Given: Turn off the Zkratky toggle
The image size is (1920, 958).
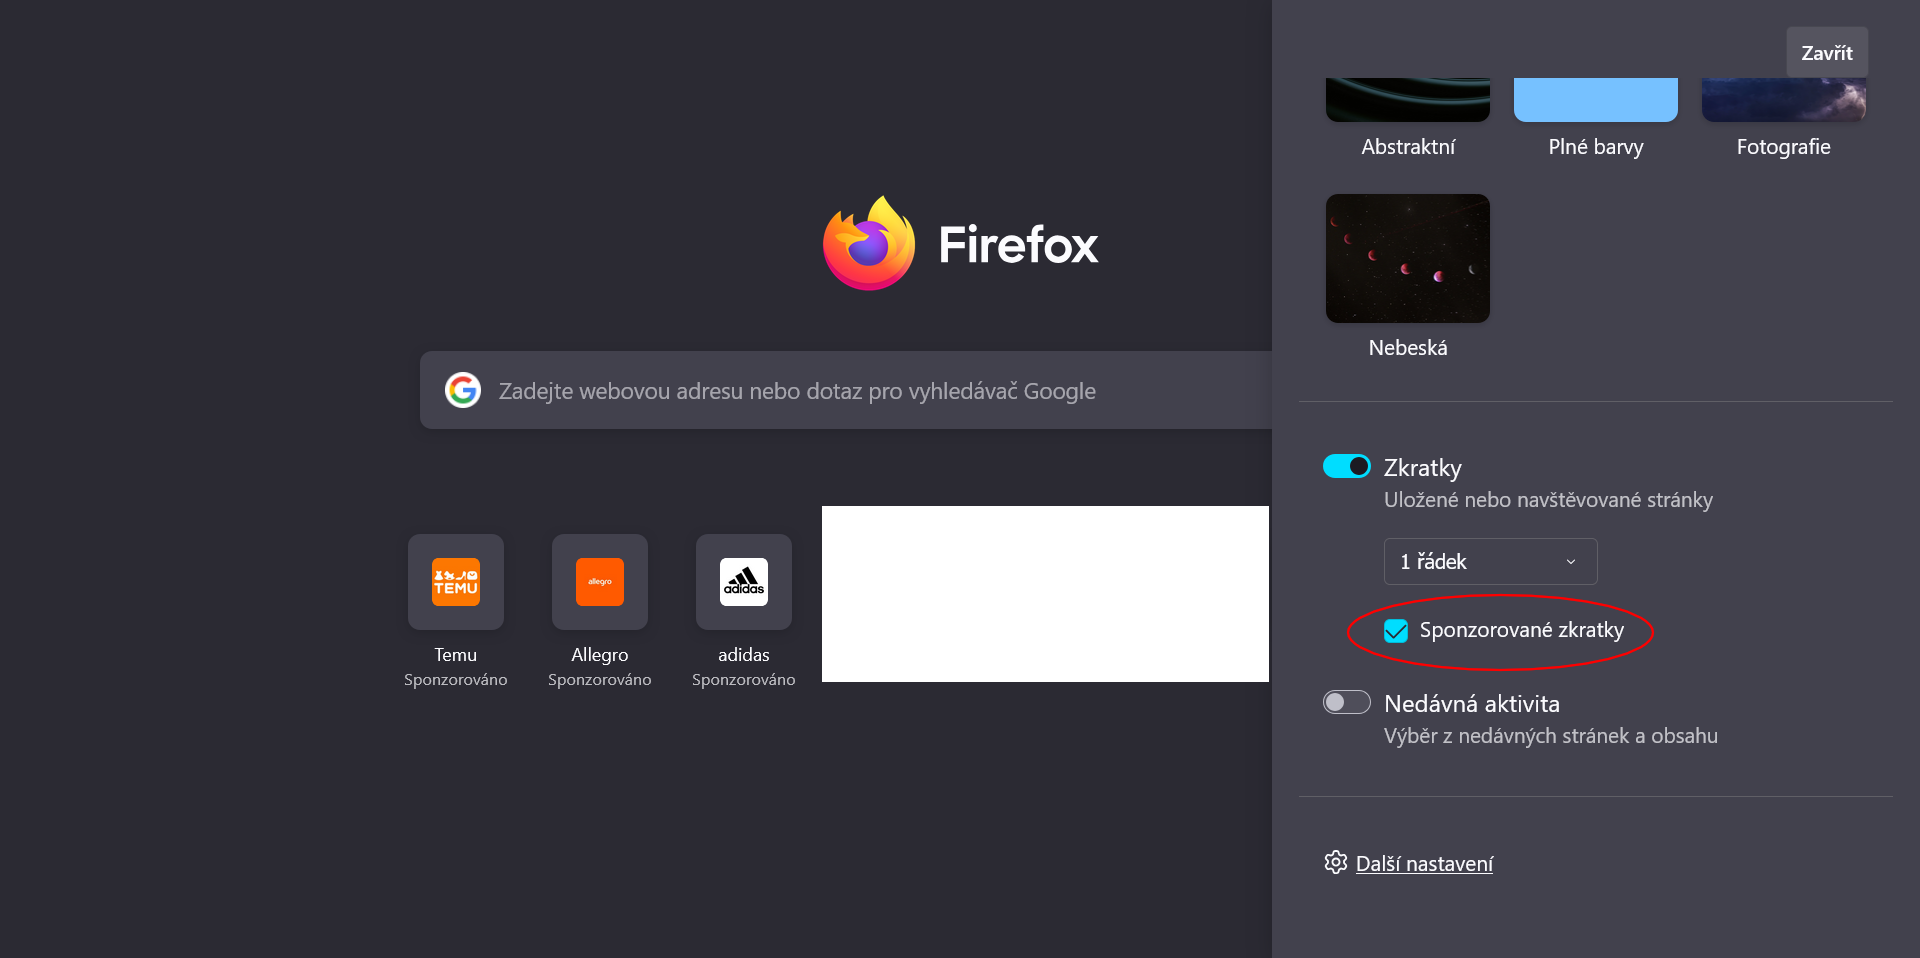Looking at the screenshot, I should 1347,466.
